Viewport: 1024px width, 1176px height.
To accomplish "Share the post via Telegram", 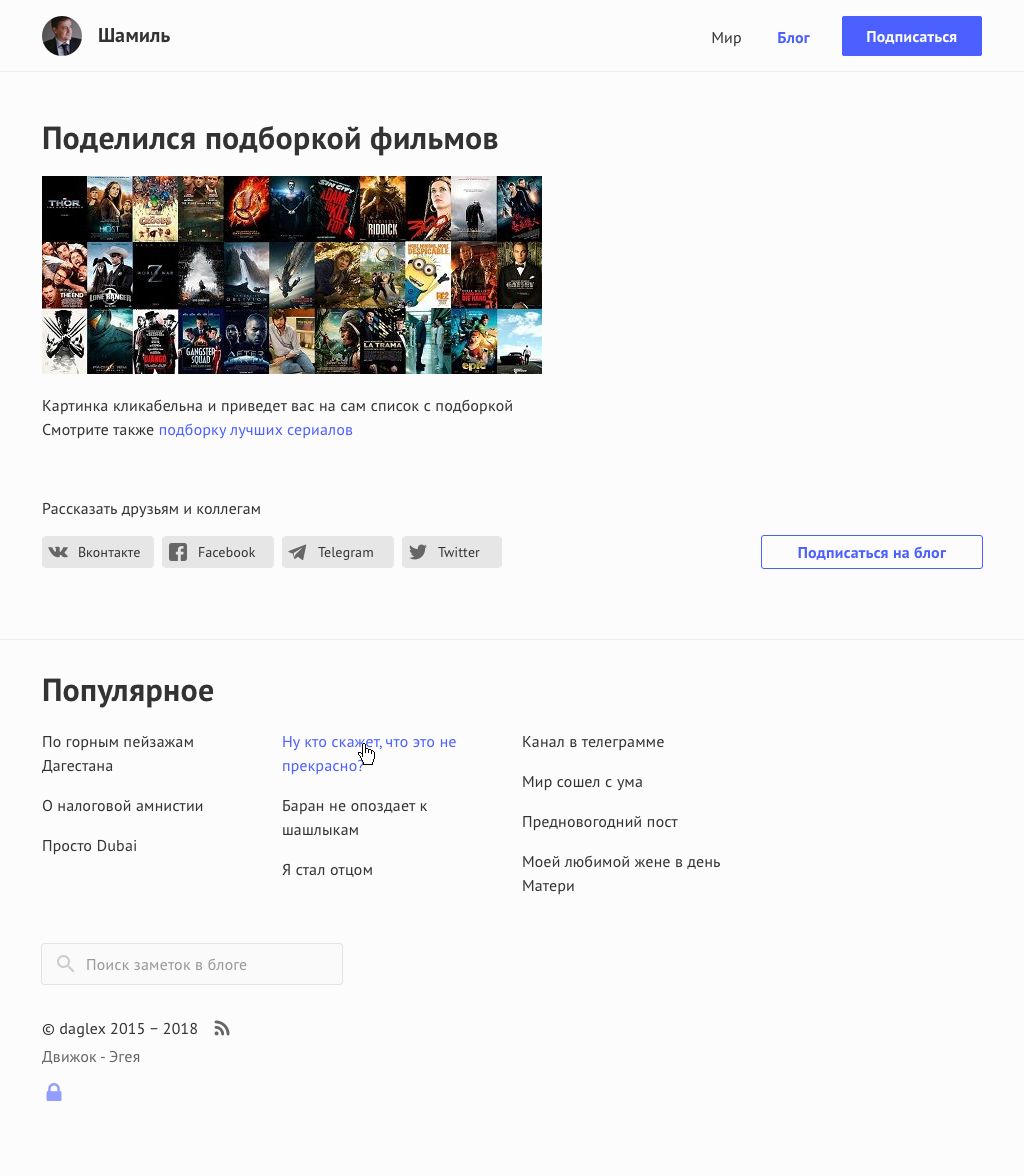I will (338, 552).
